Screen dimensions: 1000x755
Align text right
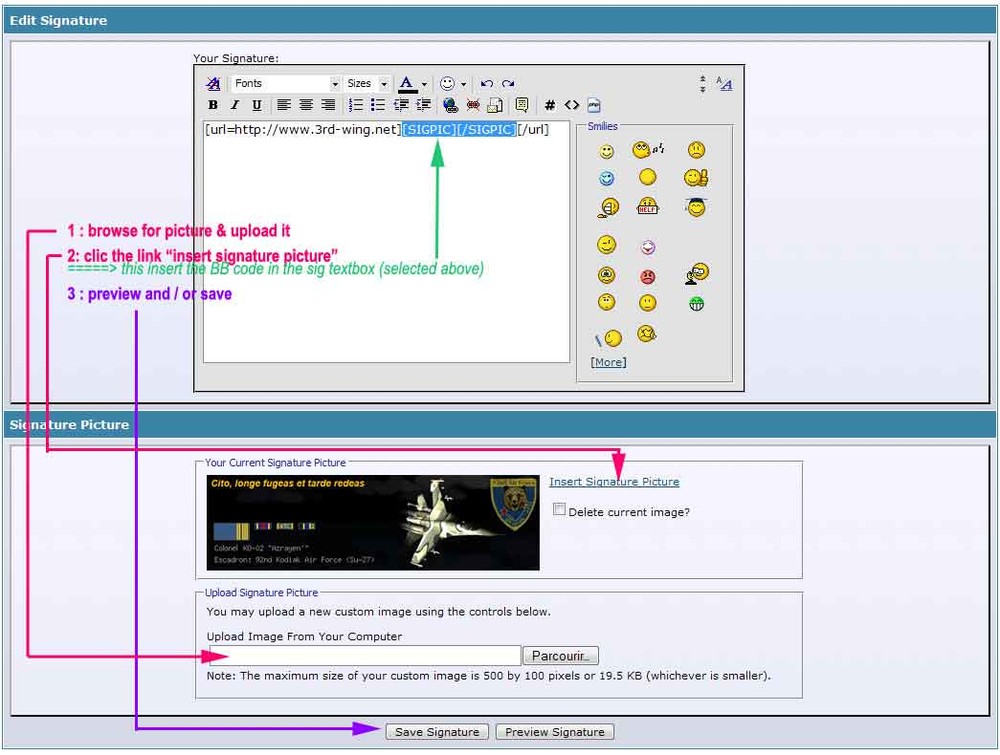point(328,105)
